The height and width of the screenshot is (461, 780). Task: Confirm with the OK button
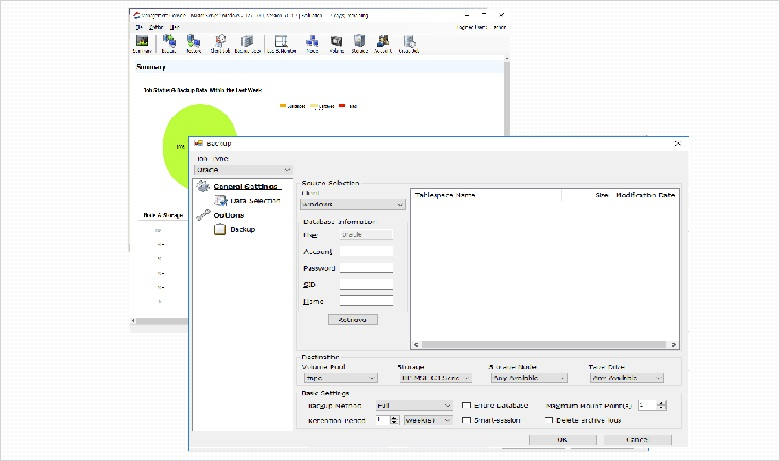coord(563,440)
